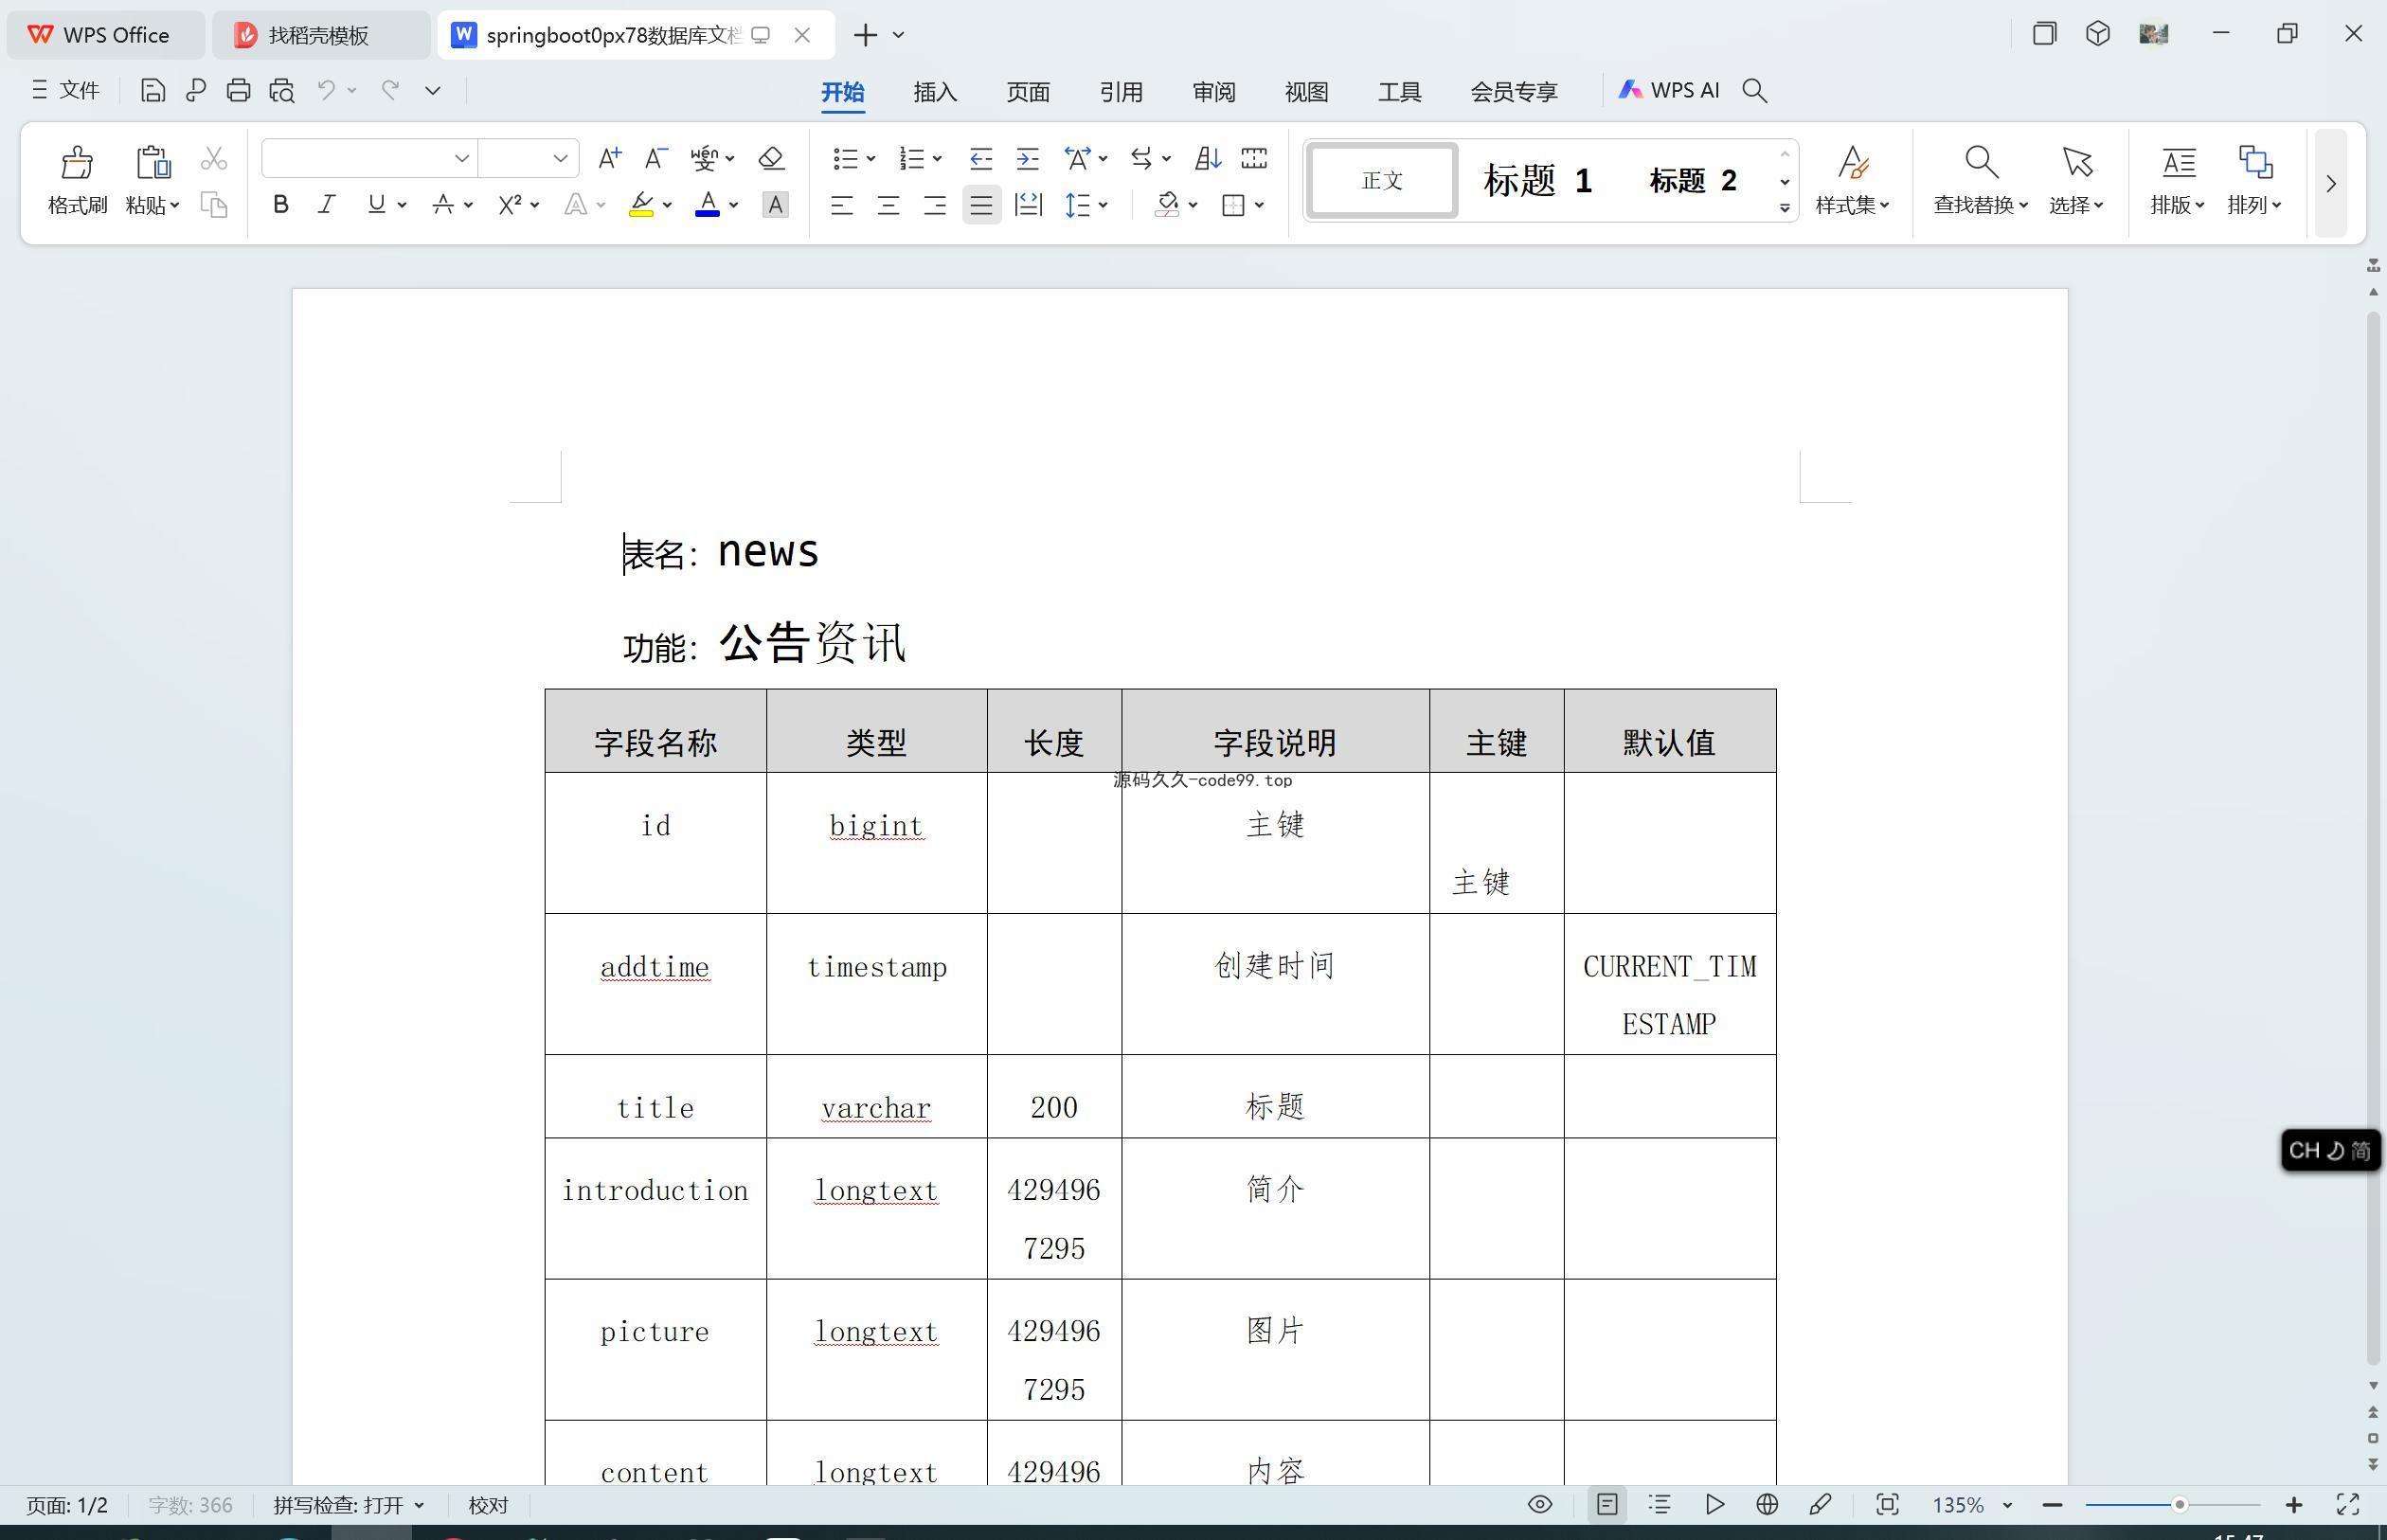Click the Save document icon
The height and width of the screenshot is (1540, 2387).
coord(152,91)
